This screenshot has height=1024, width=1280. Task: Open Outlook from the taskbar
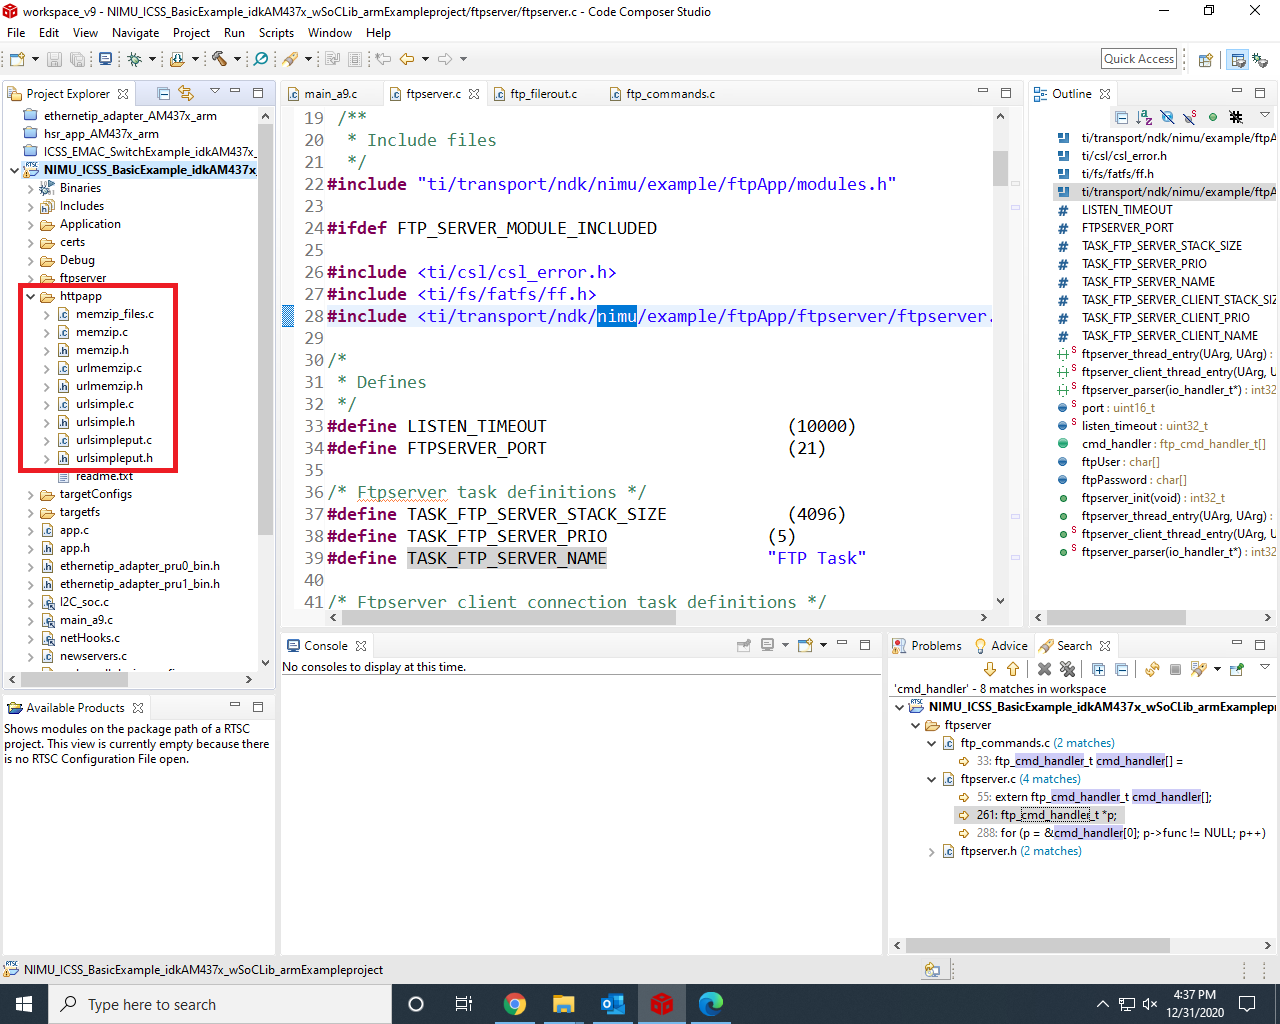[x=612, y=1004]
